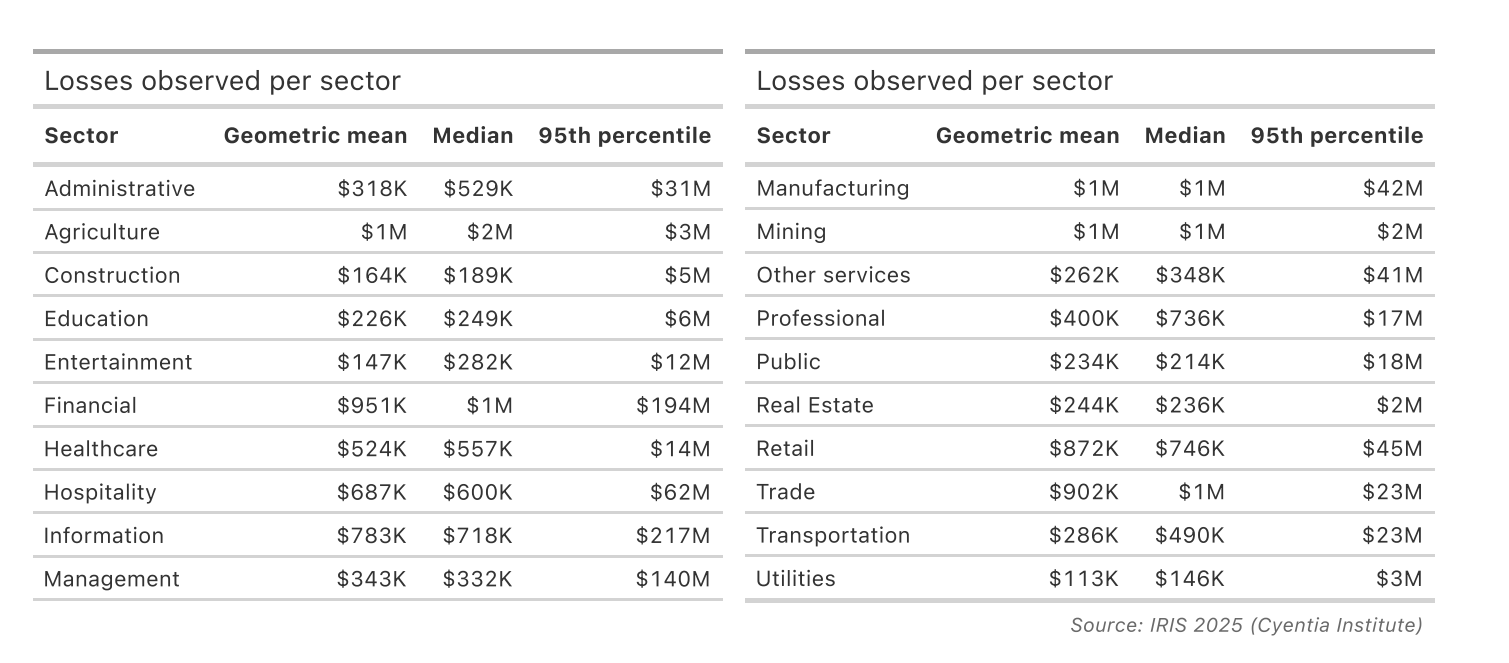Select the Financial sector row label
Image resolution: width=1509 pixels, height=663 pixels.
(x=90, y=406)
